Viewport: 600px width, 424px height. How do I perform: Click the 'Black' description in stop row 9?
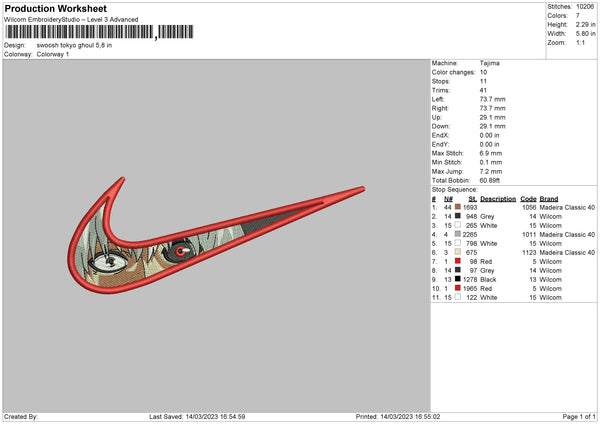pos(488,280)
